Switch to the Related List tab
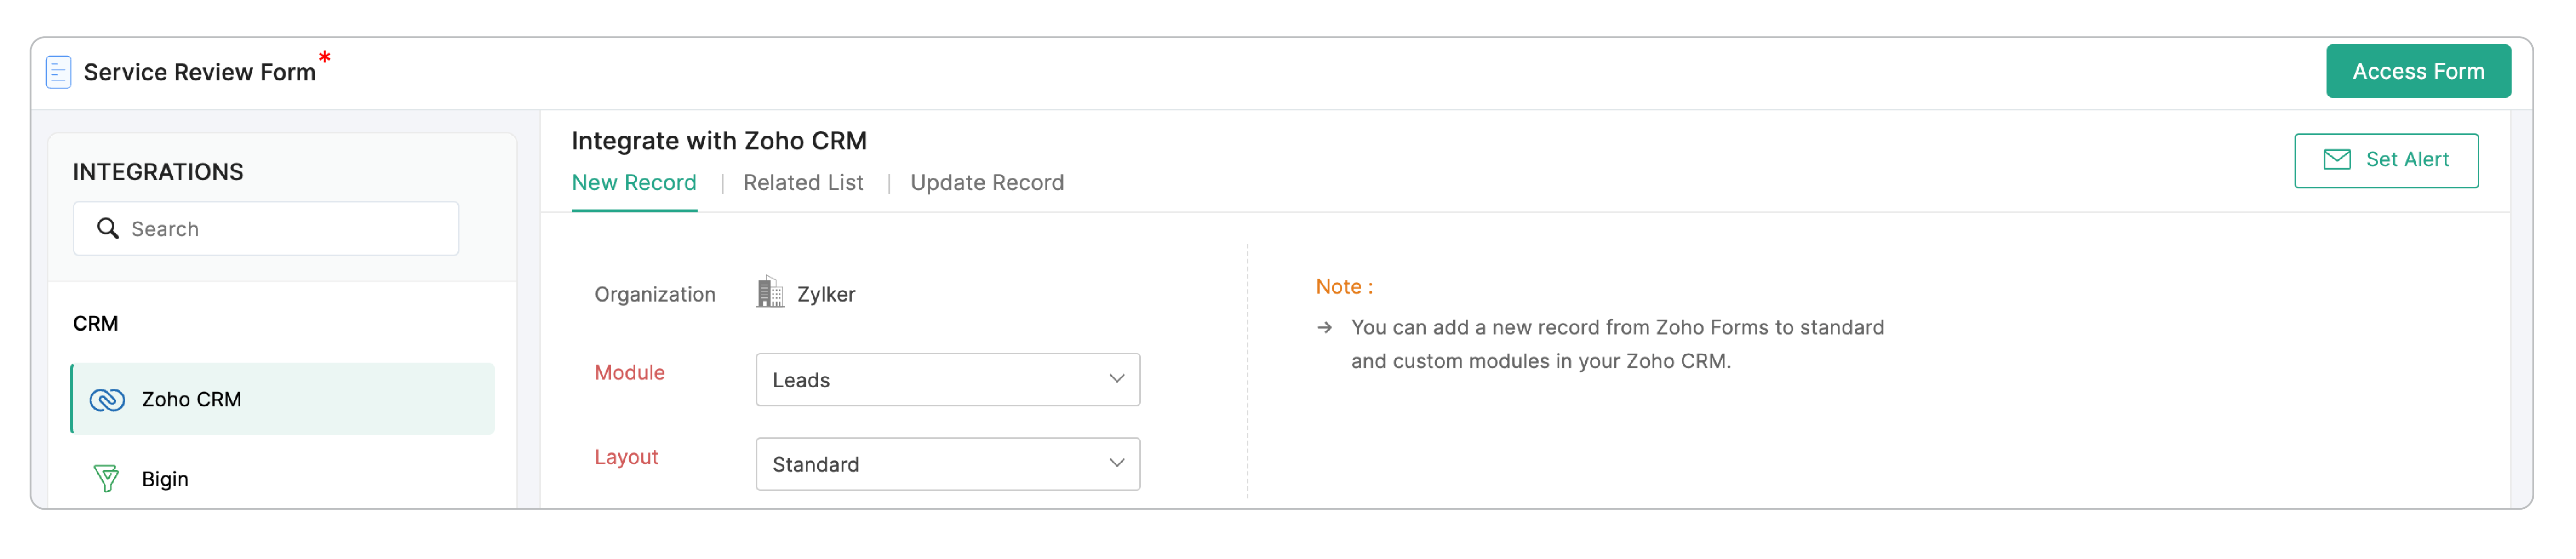2576x559 pixels. click(802, 182)
